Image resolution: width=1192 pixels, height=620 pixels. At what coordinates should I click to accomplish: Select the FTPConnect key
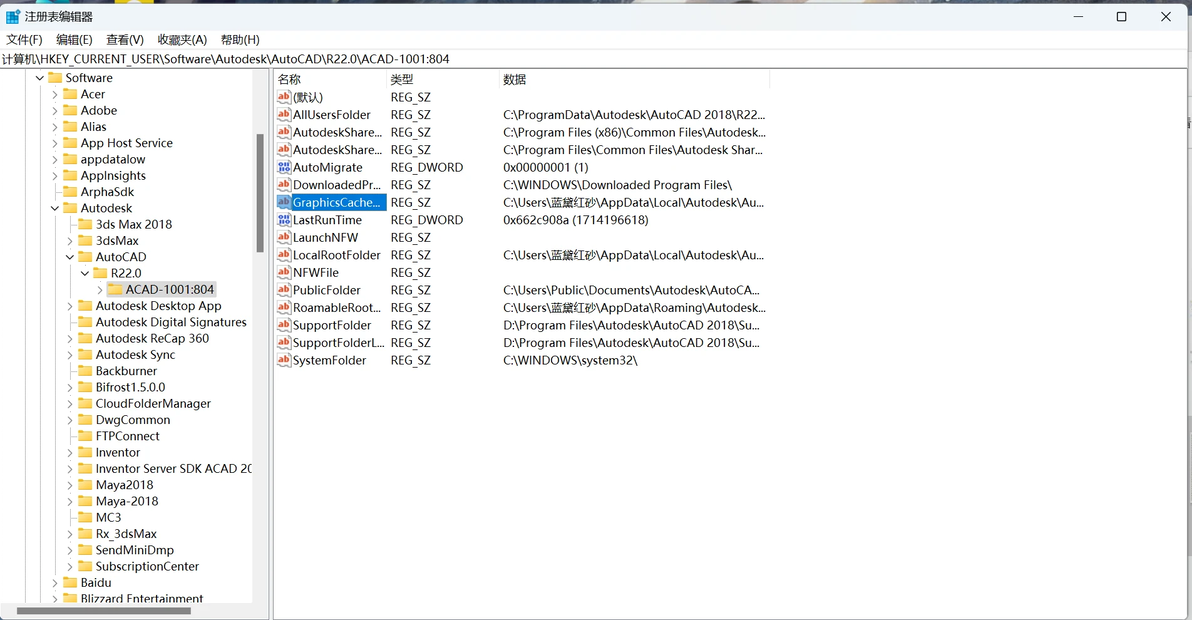128,436
